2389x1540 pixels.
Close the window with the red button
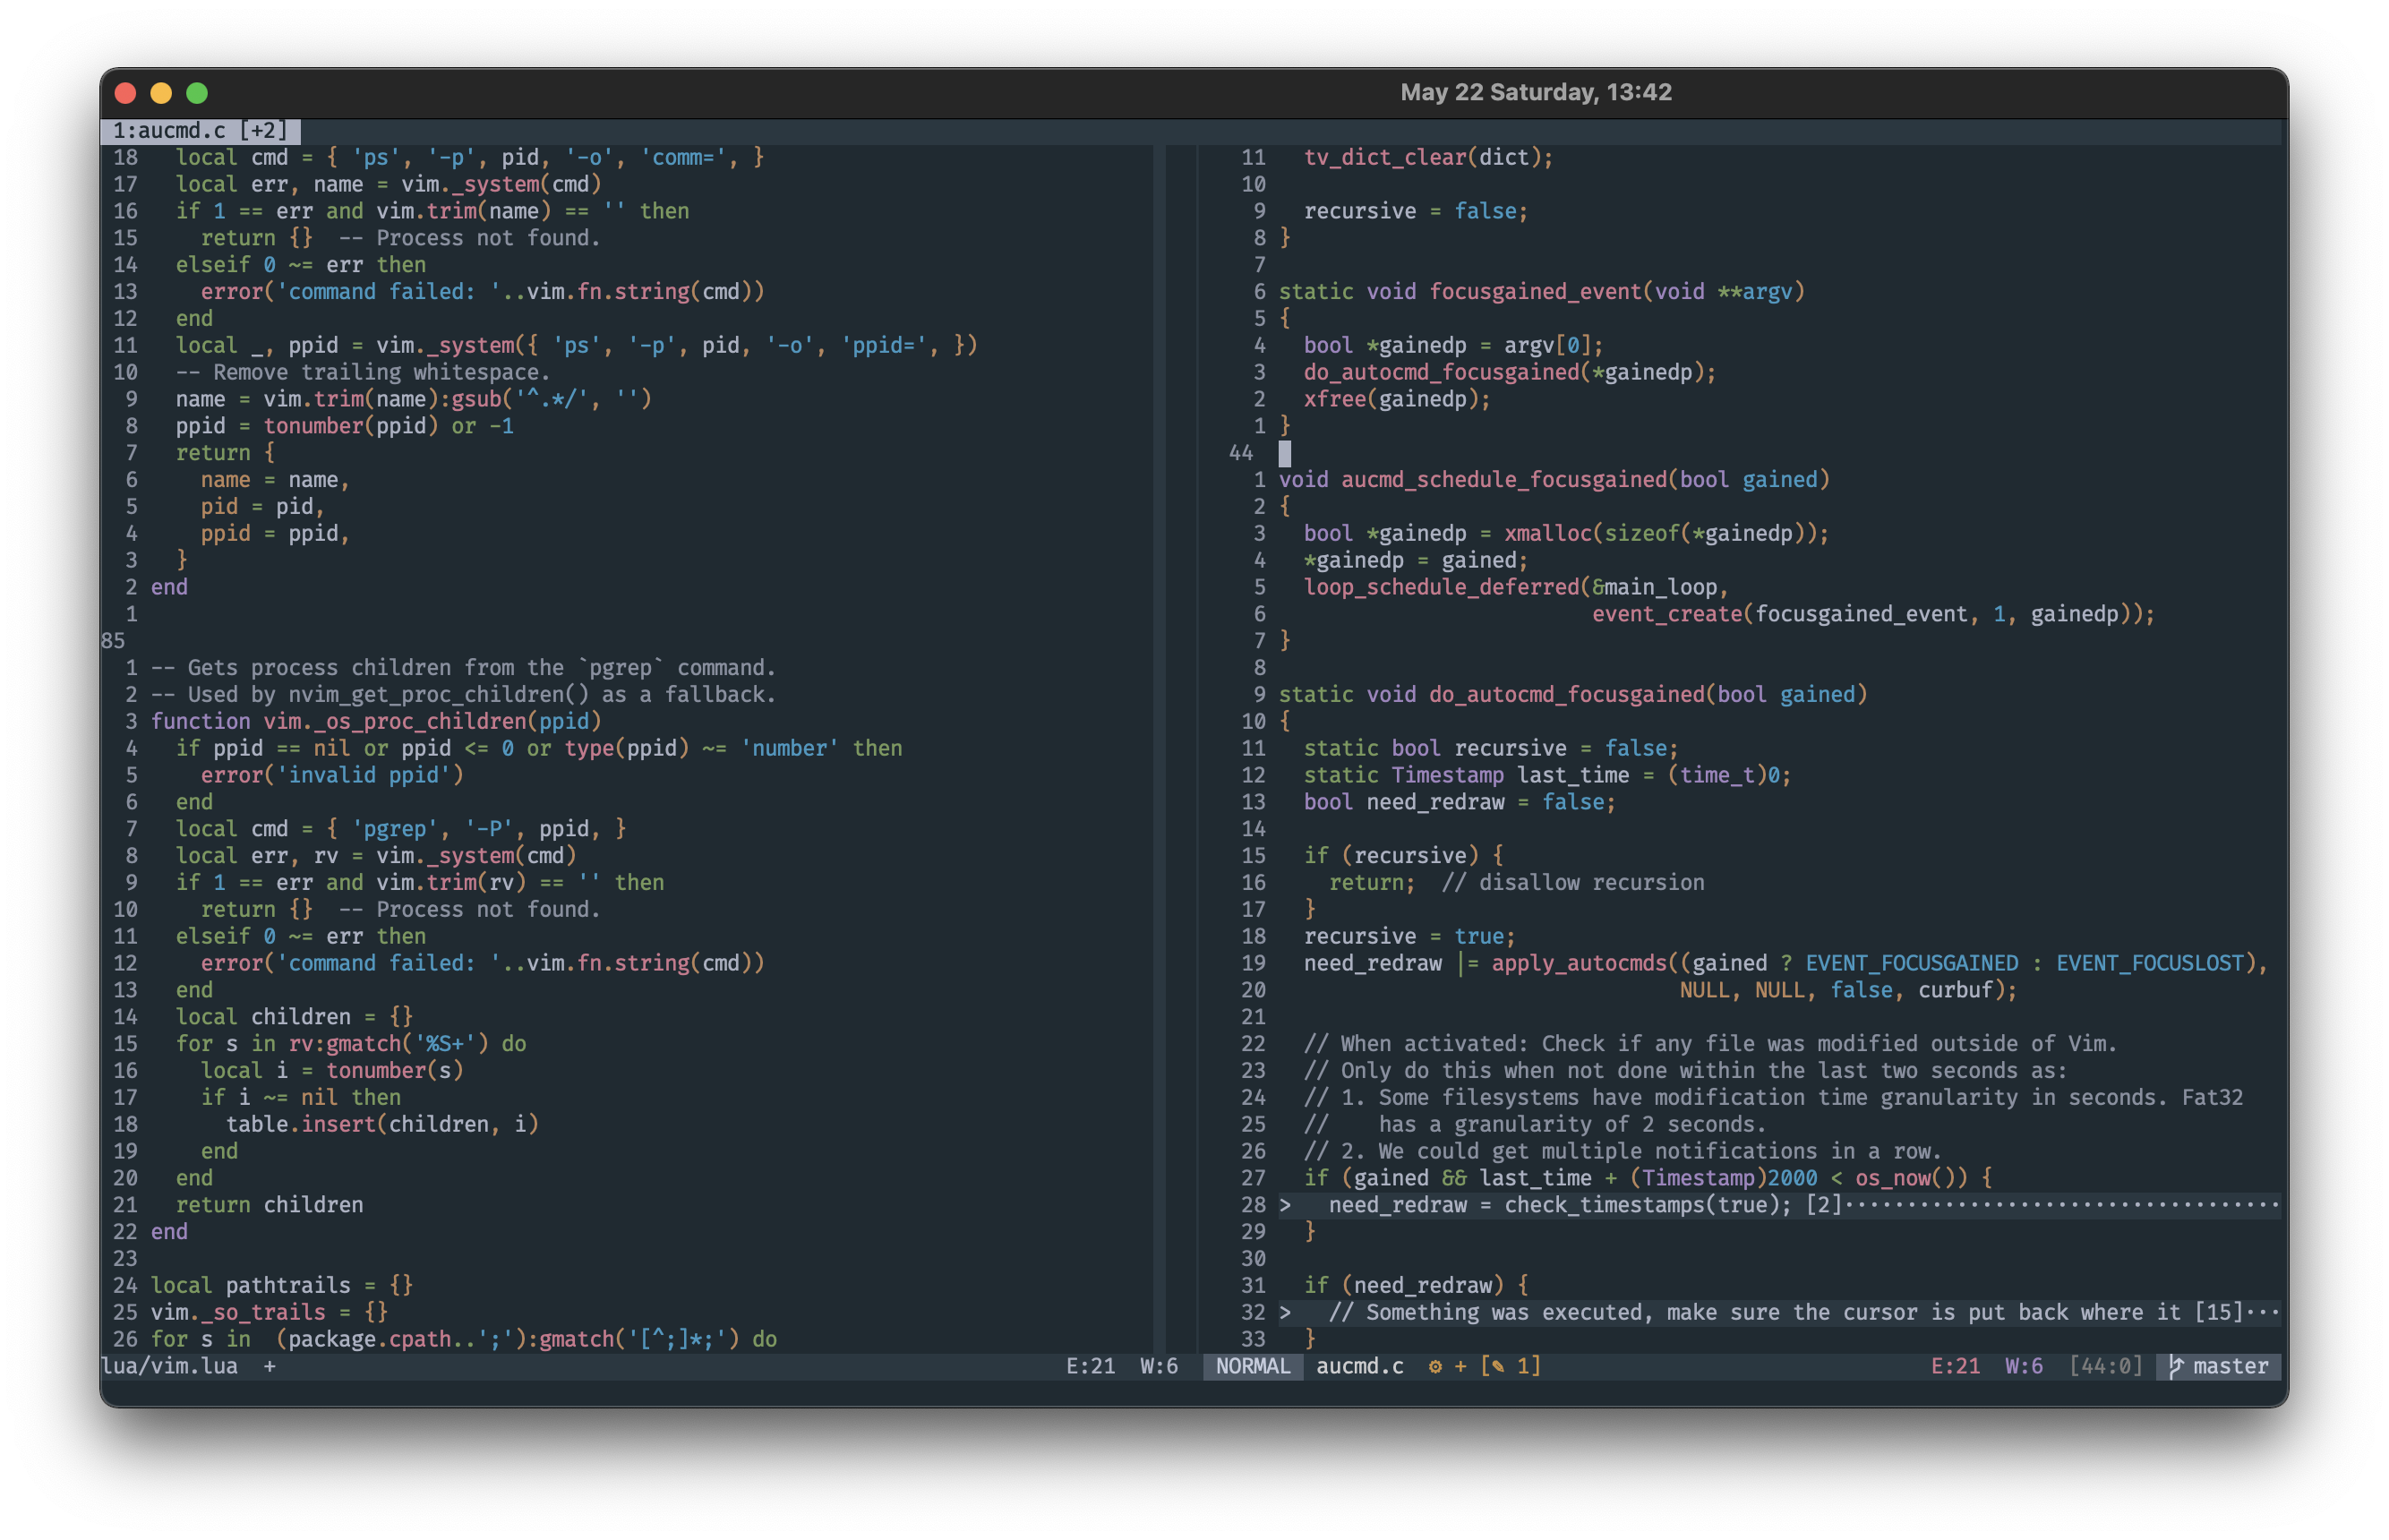(126, 93)
